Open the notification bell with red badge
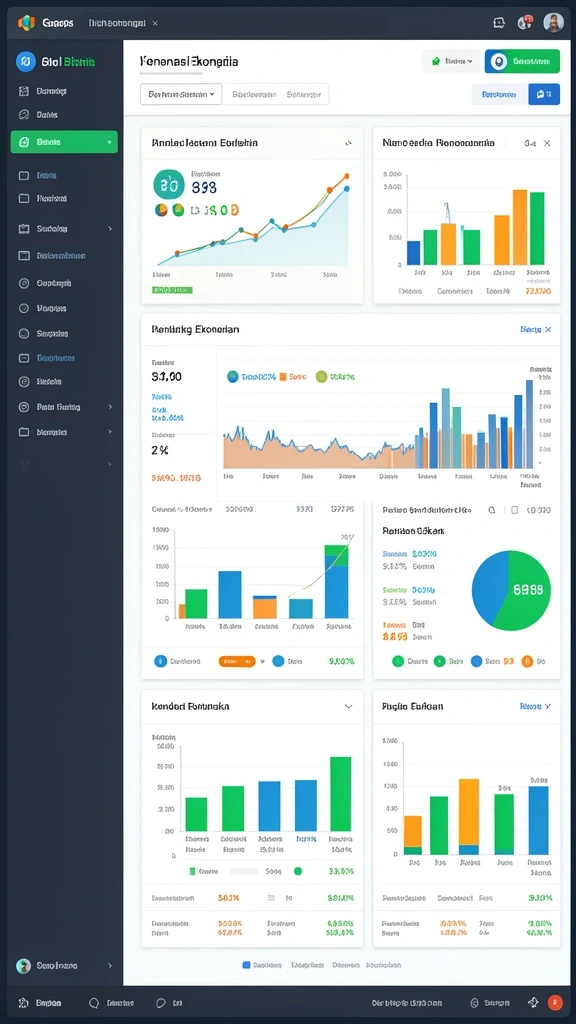 pyautogui.click(x=524, y=23)
